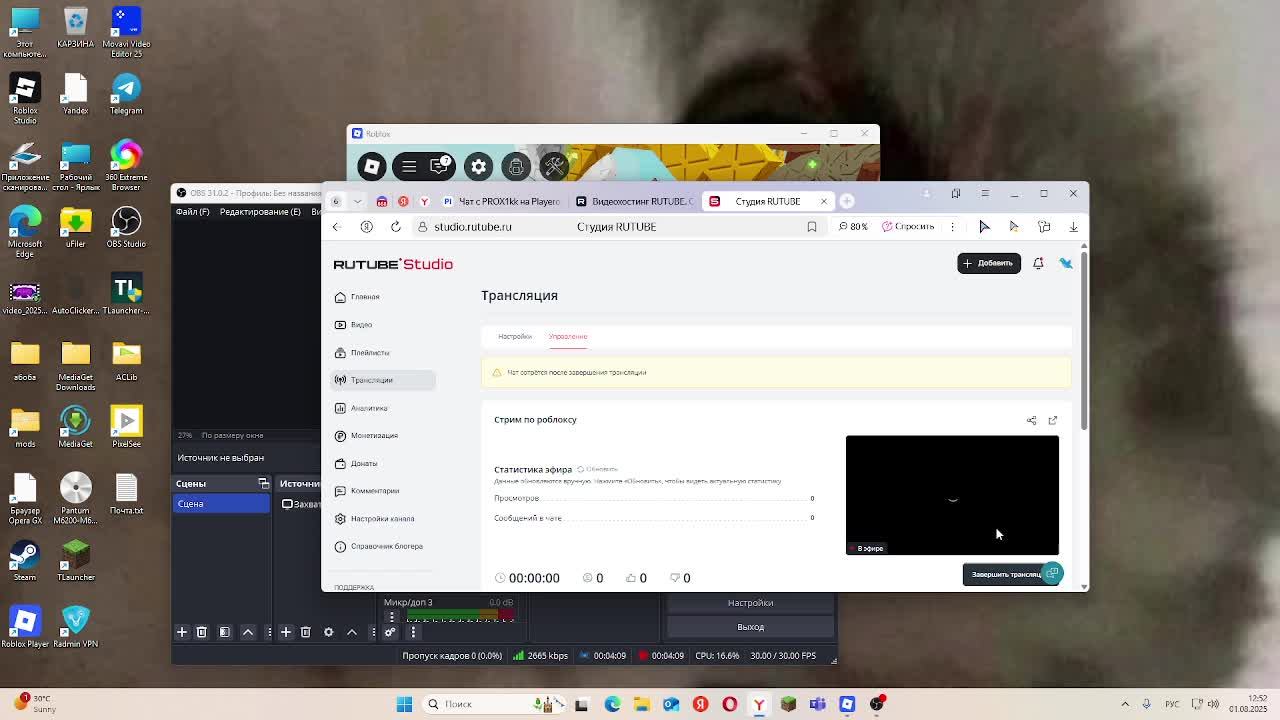Click the live stream preview player
The image size is (1280, 720).
(952, 495)
